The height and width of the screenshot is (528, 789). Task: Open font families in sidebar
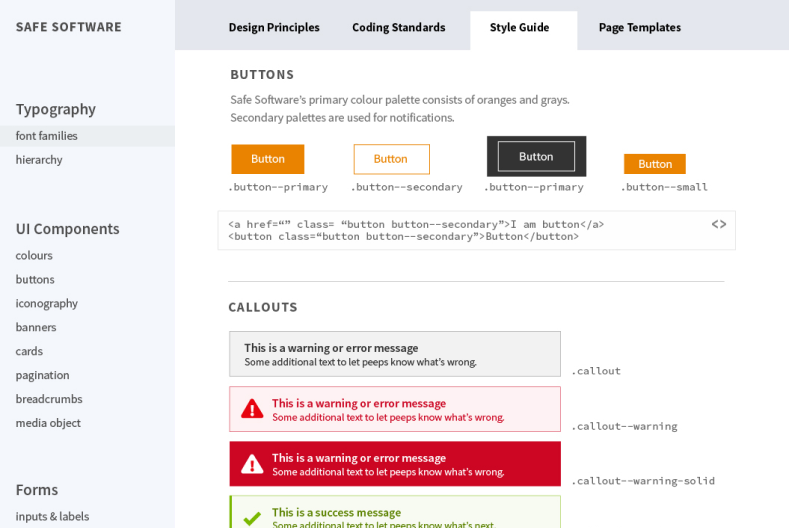(88, 136)
